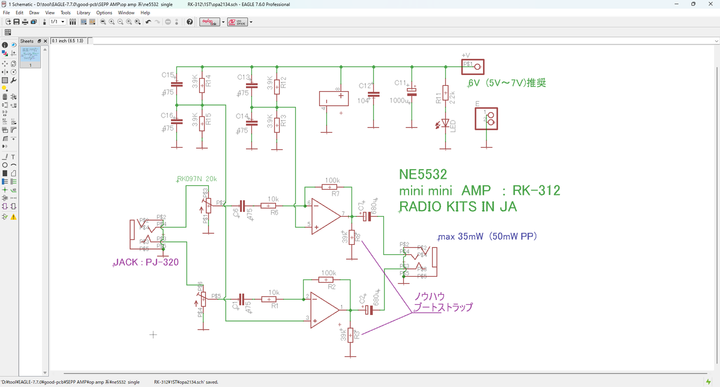The height and width of the screenshot is (387, 720).
Task: Select the Change wrench tool
Action: coord(13,80)
